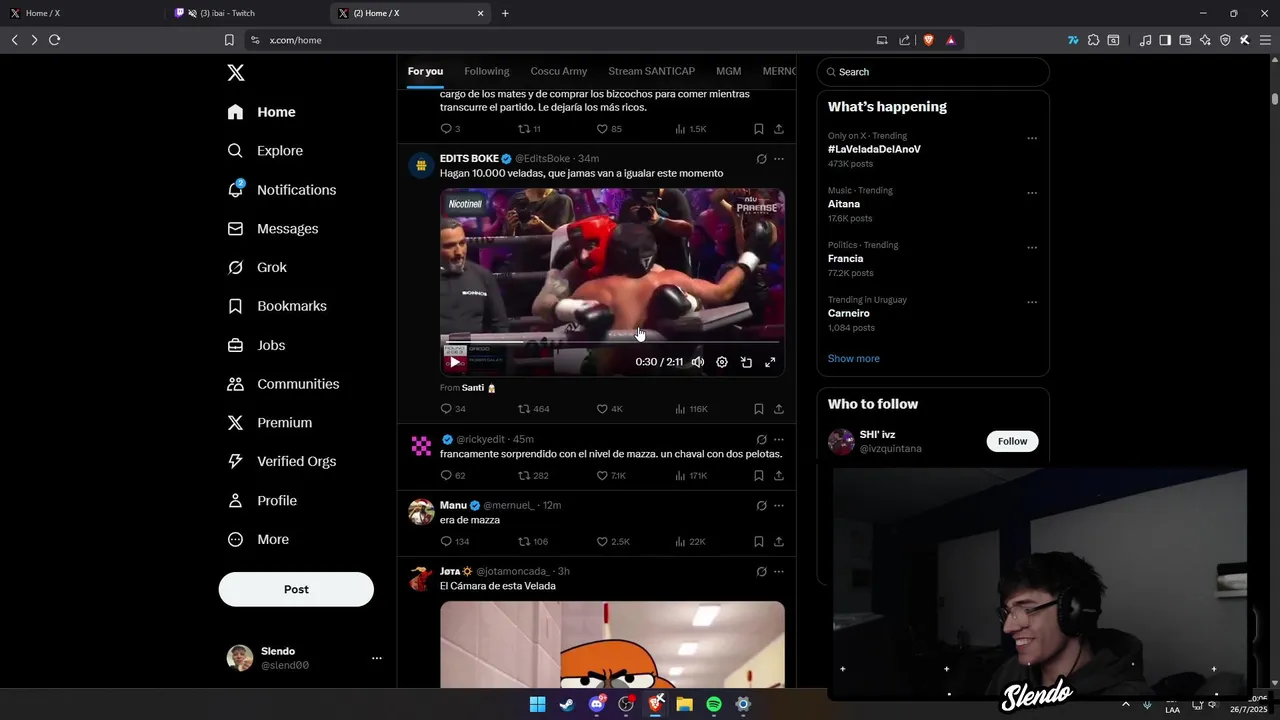1280x720 pixels.
Task: Follow SHI' ivz account
Action: (1012, 441)
